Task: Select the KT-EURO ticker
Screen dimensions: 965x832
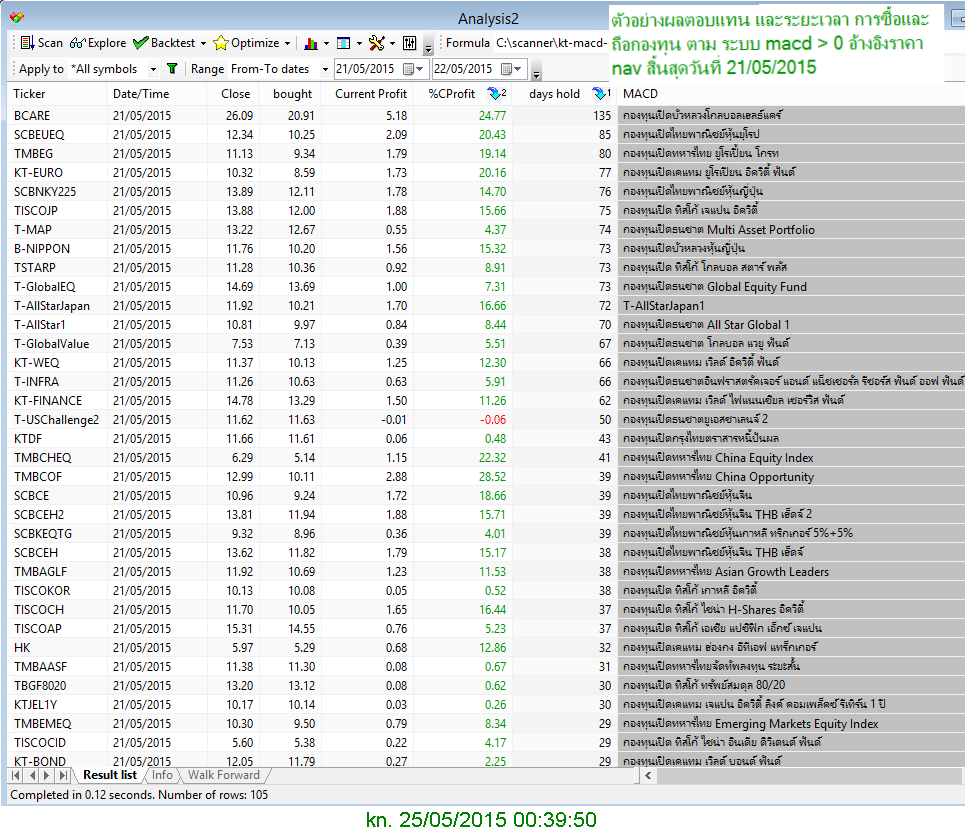Action: point(38,172)
